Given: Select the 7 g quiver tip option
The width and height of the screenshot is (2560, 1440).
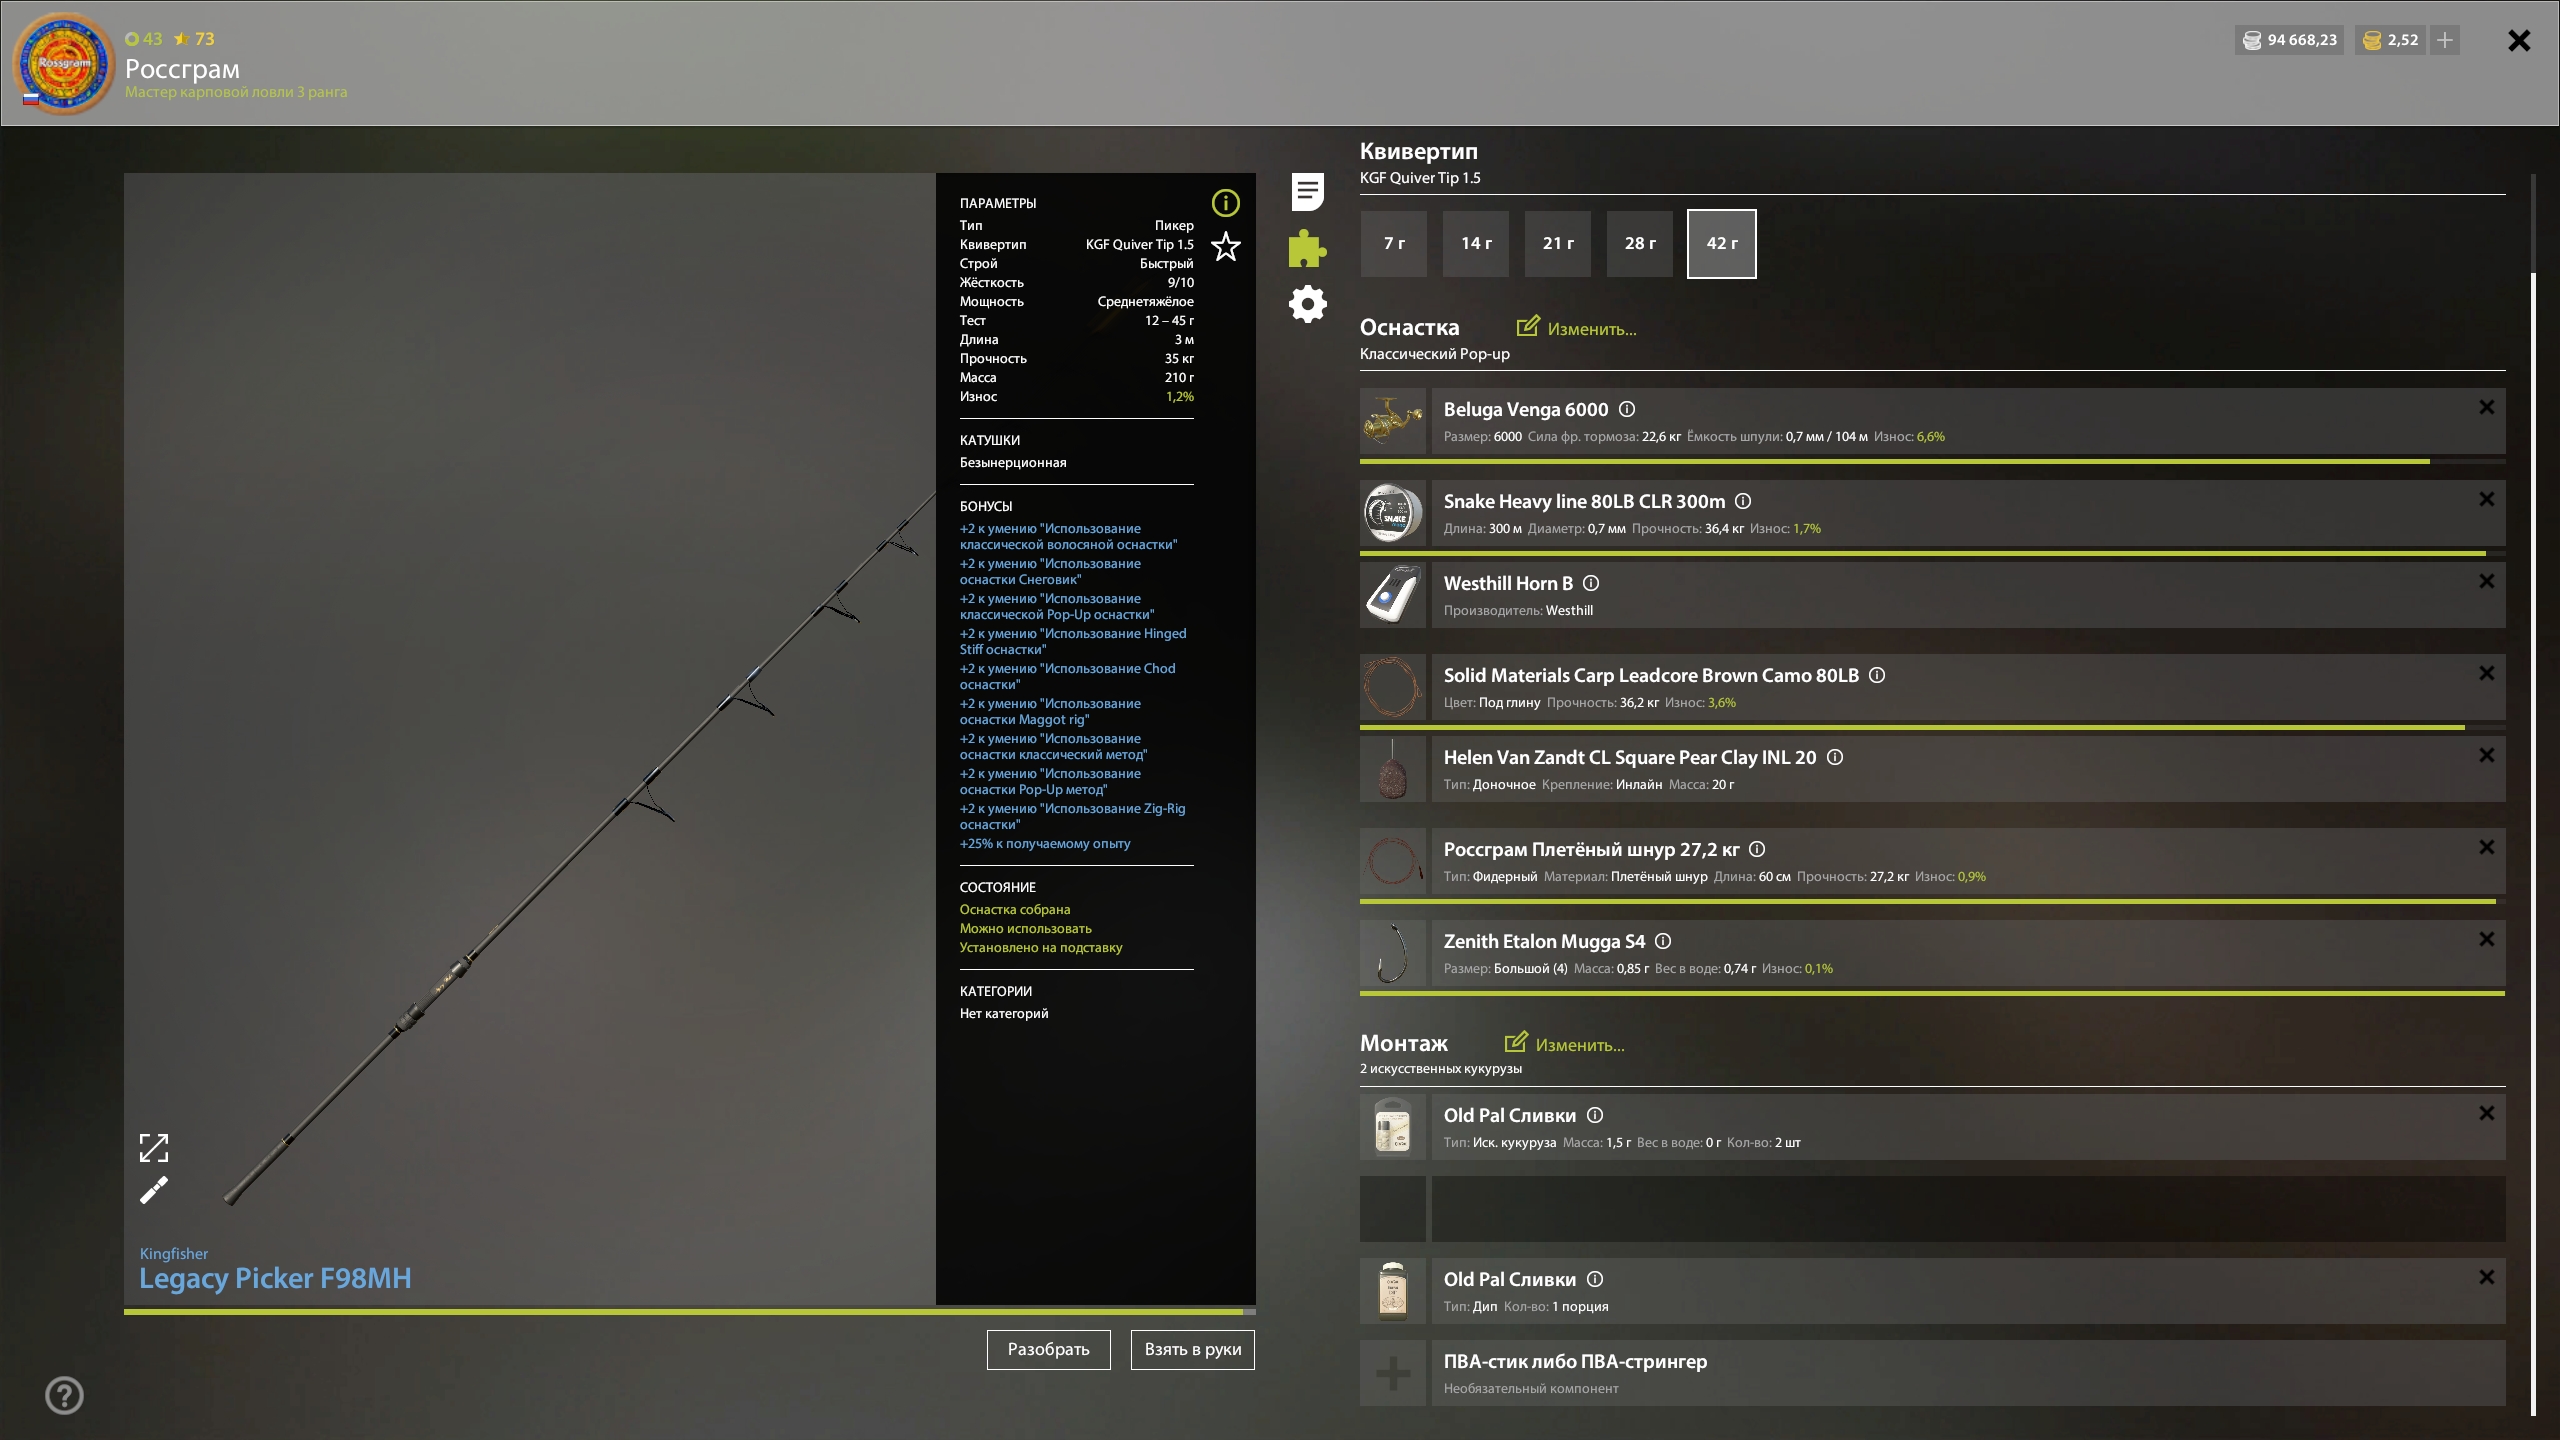Looking at the screenshot, I should pos(1394,243).
